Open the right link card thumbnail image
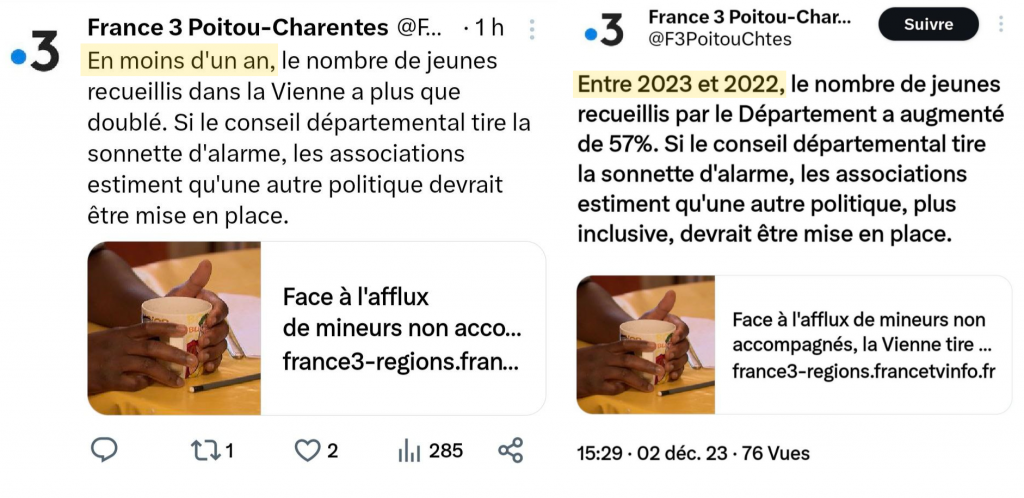The image size is (1024, 498). point(646,345)
